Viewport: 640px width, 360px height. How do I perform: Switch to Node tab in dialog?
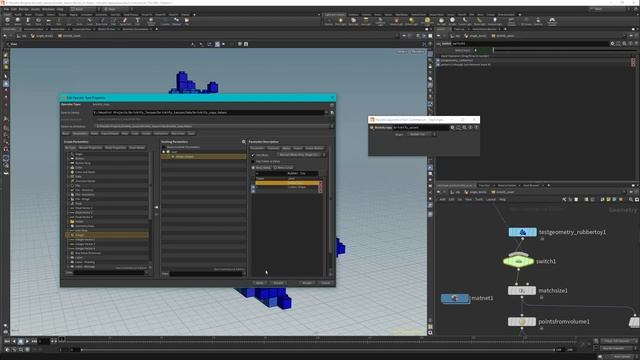[94, 133]
